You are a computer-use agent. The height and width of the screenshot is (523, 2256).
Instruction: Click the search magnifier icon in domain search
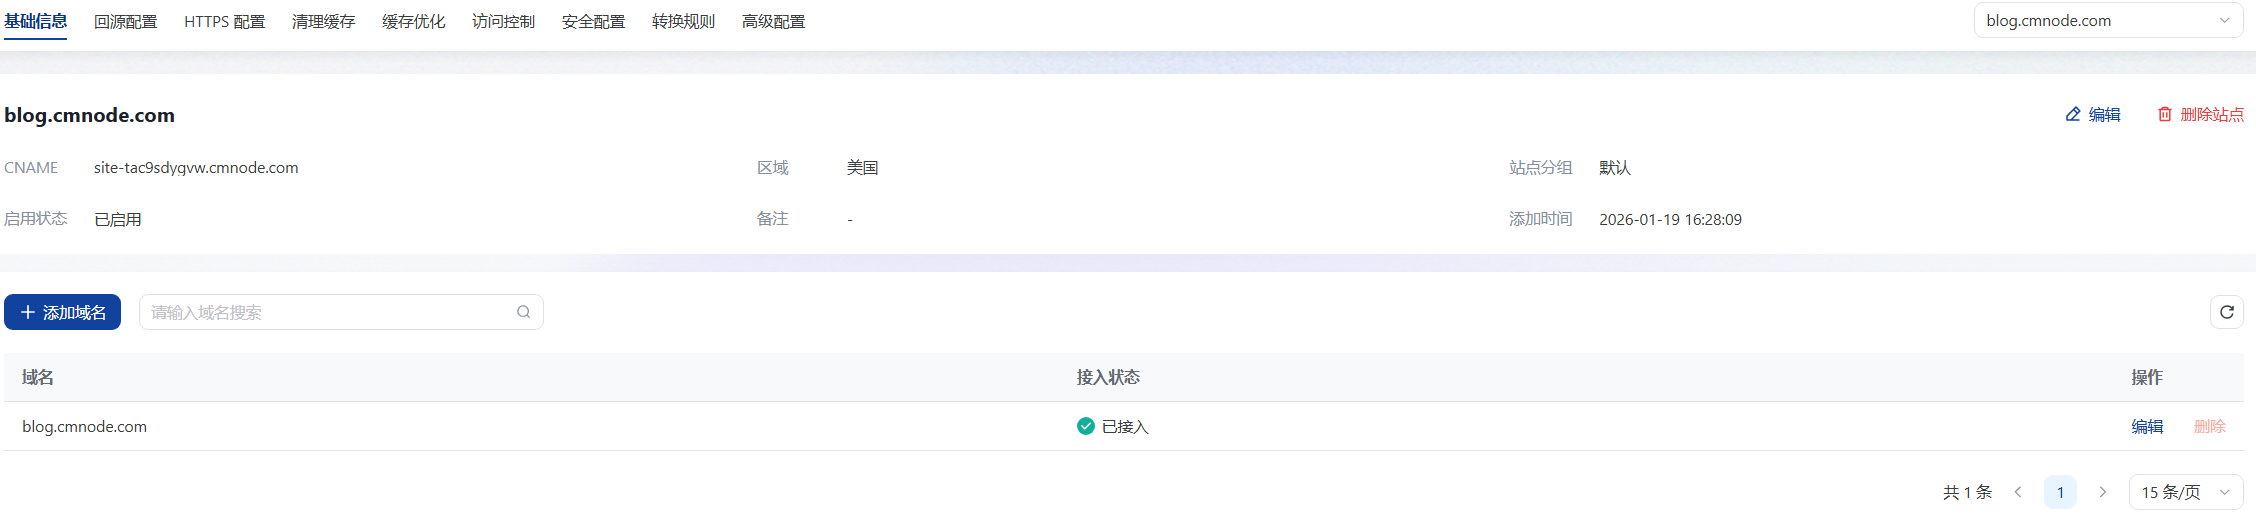(x=523, y=312)
